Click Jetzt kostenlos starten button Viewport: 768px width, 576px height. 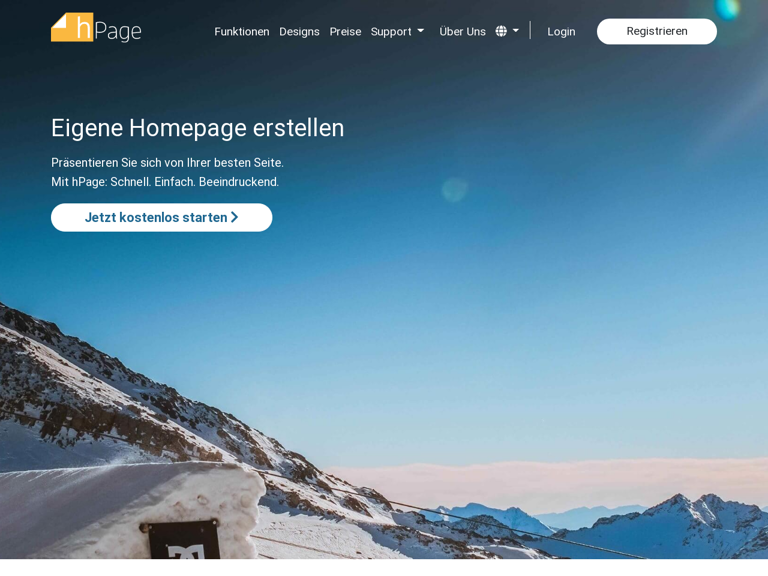tap(162, 217)
